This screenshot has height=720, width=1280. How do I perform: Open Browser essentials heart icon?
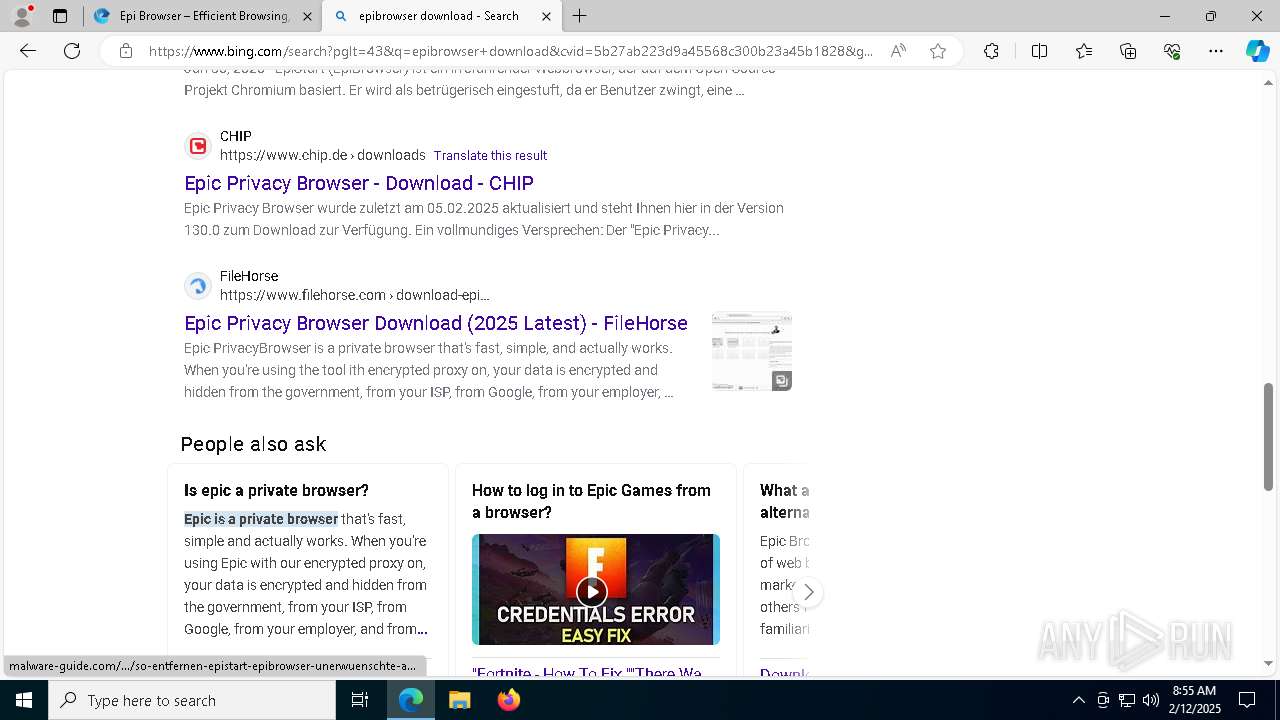click(x=1172, y=51)
